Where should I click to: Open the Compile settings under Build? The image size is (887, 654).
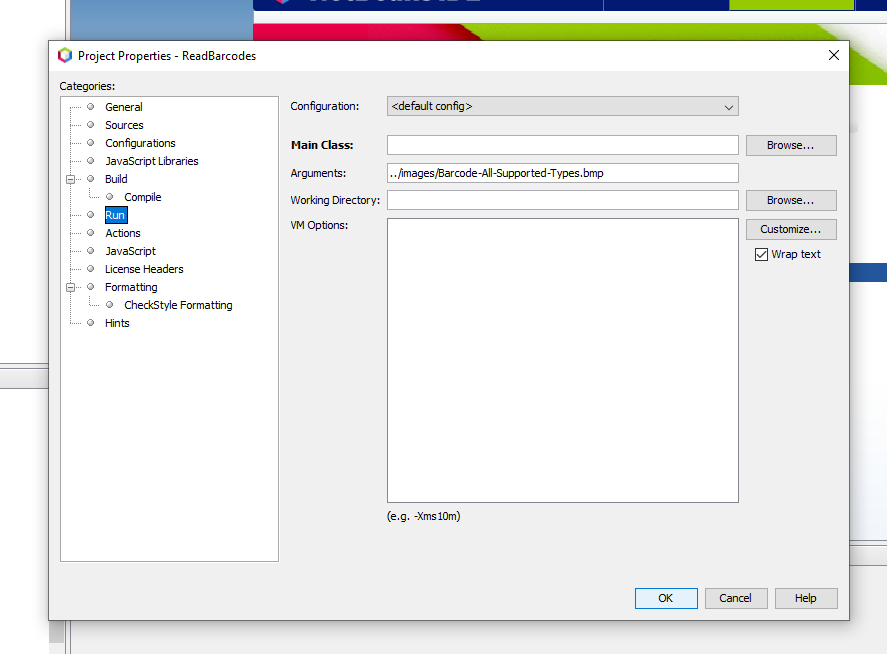coord(141,197)
